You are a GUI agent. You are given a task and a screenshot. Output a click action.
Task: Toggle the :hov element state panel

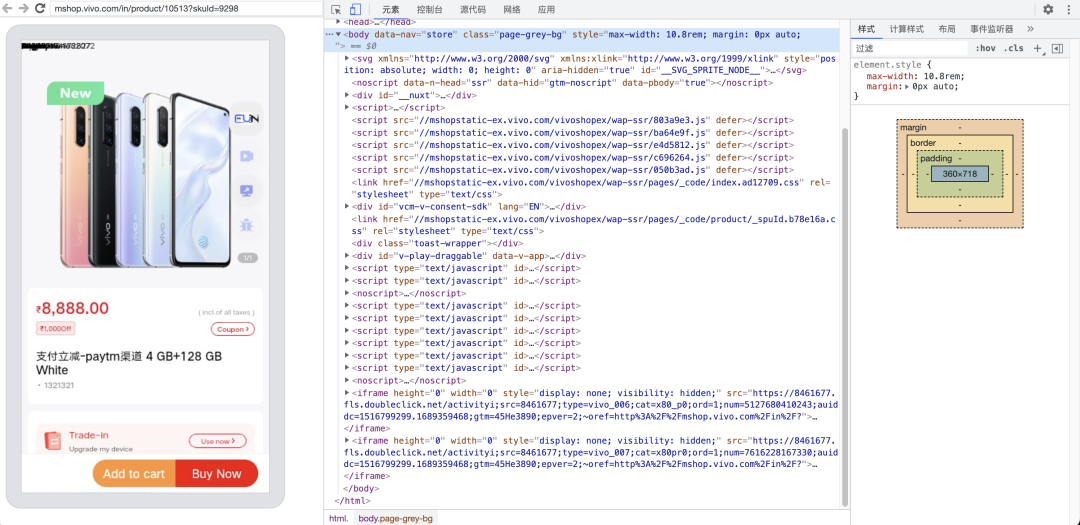tap(986, 48)
